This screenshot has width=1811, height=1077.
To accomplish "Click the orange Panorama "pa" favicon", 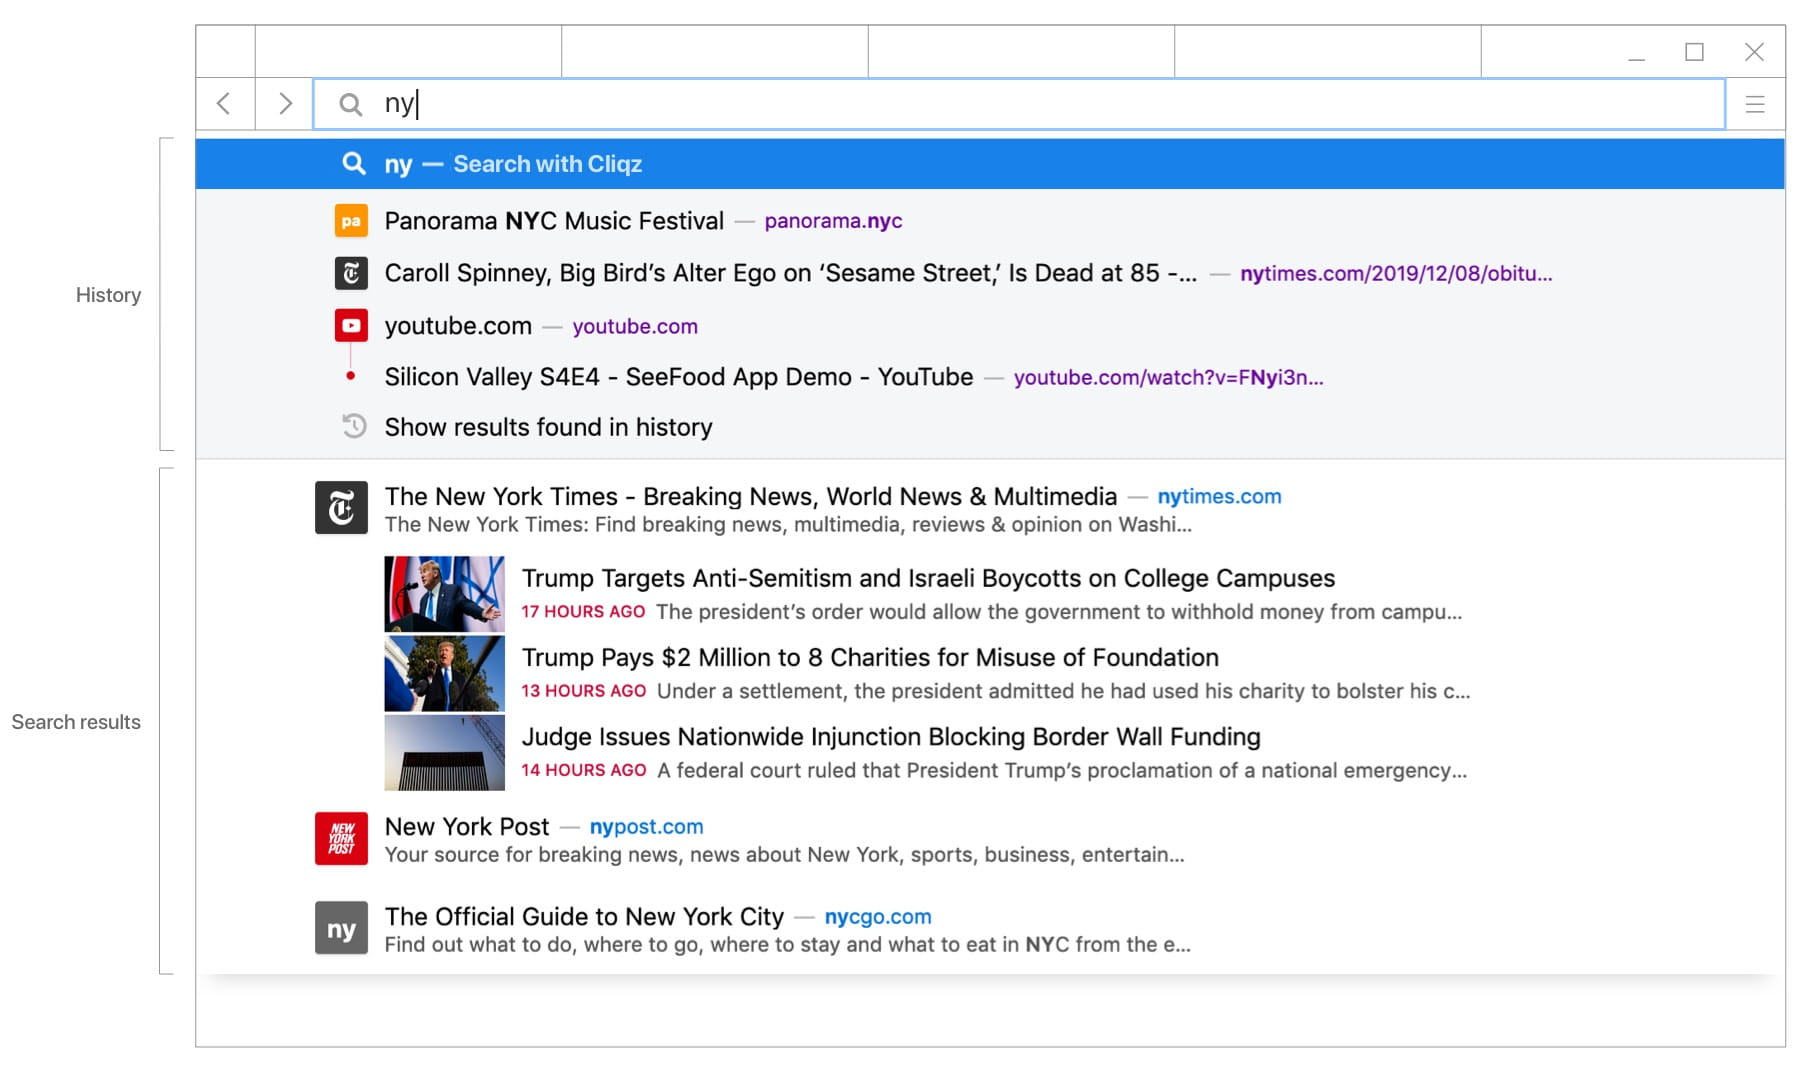I will pyautogui.click(x=351, y=221).
